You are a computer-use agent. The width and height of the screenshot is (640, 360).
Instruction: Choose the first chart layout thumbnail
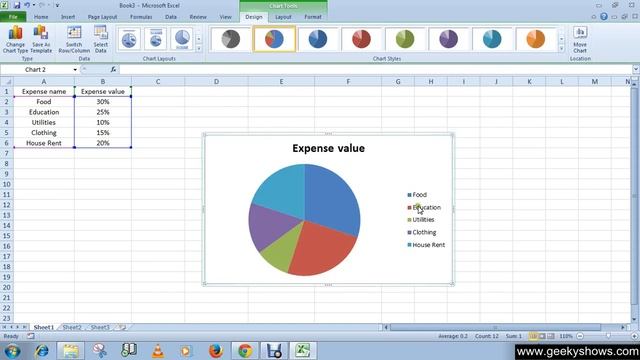129,39
